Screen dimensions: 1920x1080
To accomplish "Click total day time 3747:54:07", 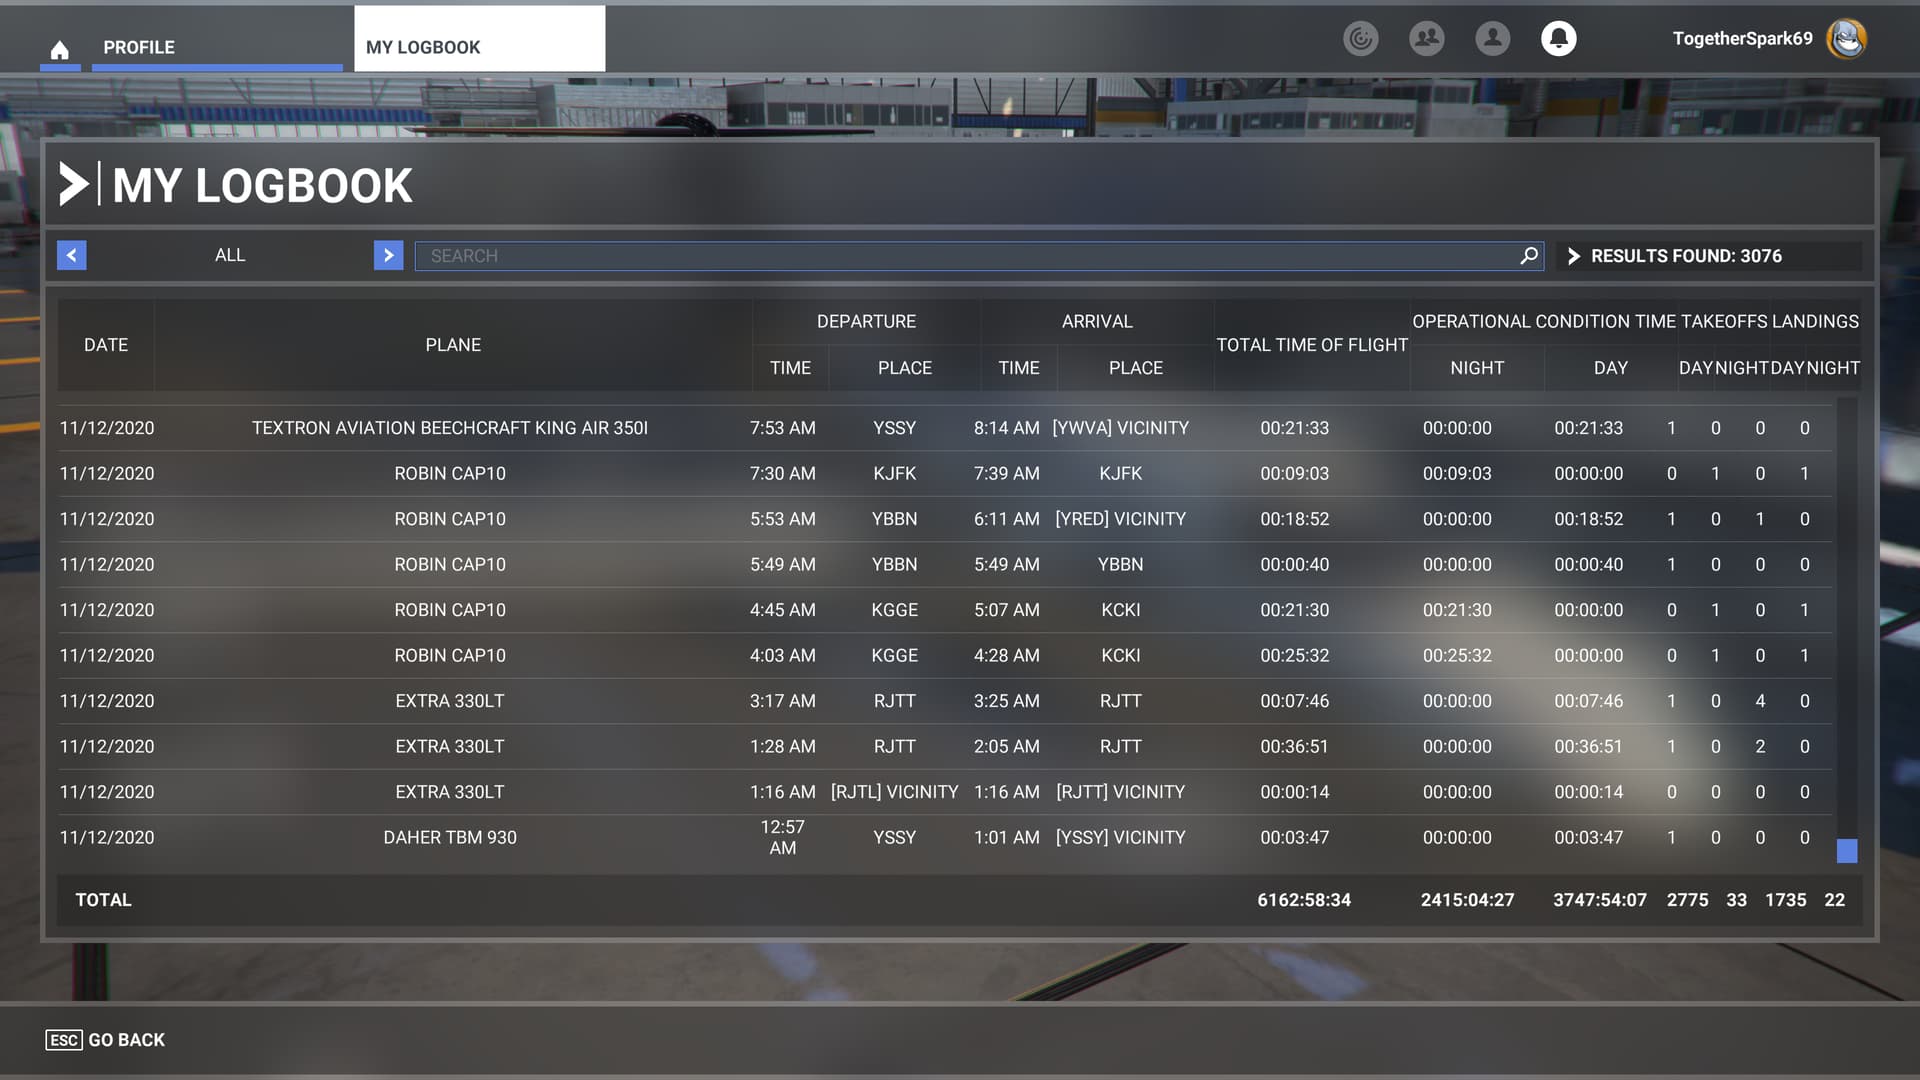I will click(1599, 900).
